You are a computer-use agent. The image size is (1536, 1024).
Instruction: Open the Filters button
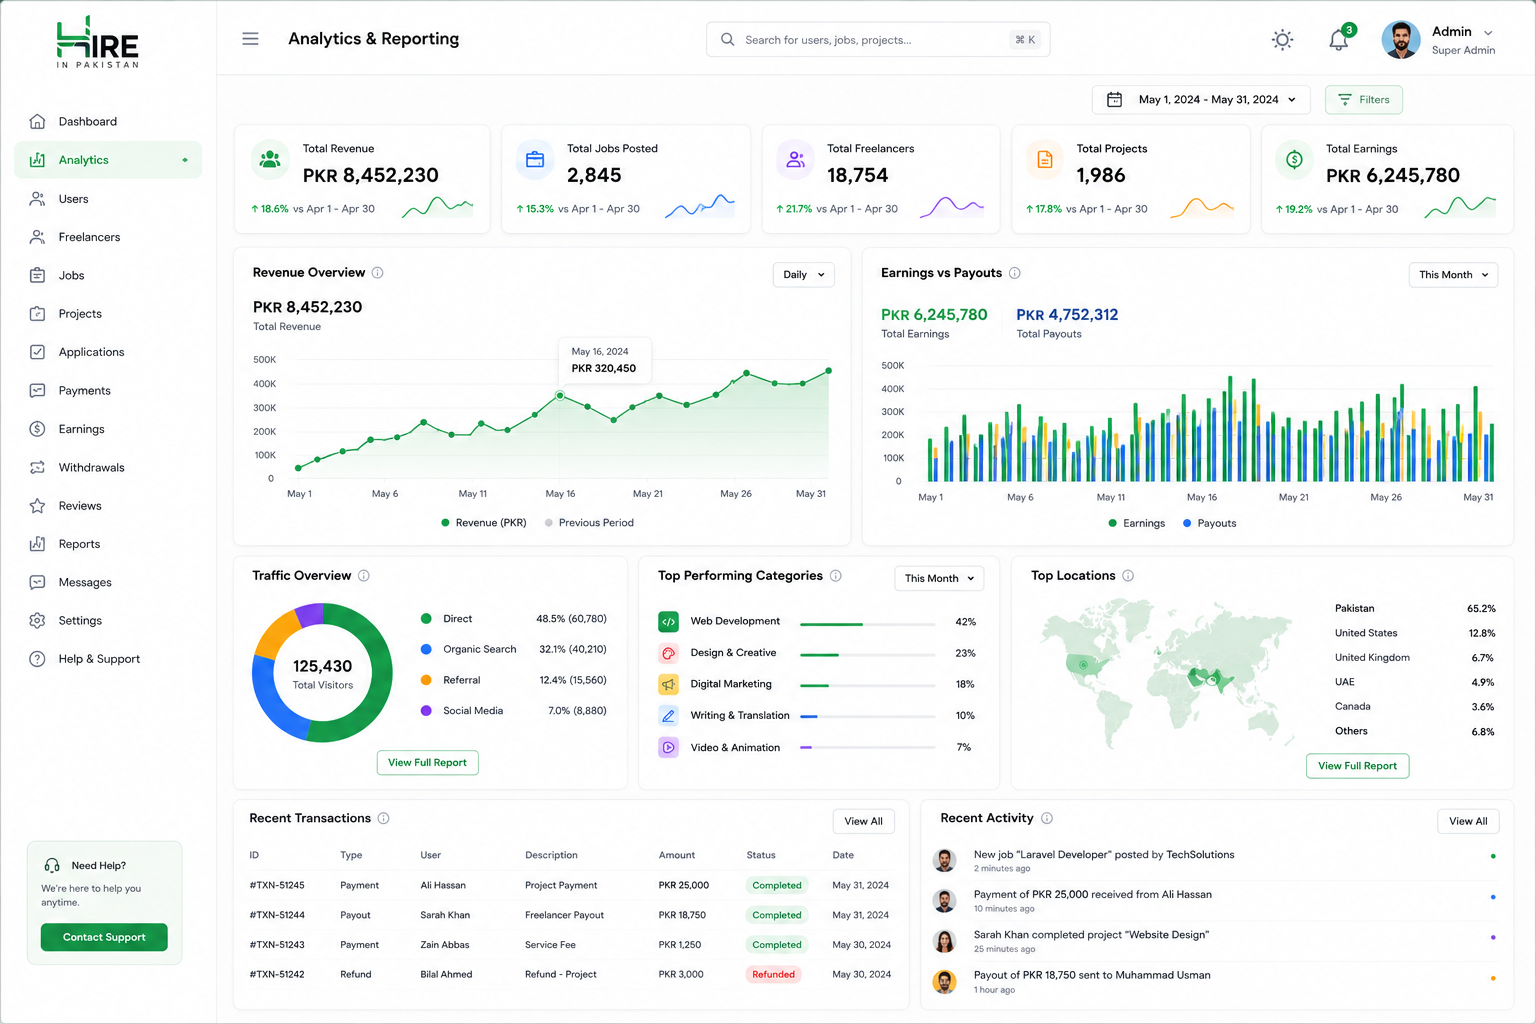pos(1364,100)
